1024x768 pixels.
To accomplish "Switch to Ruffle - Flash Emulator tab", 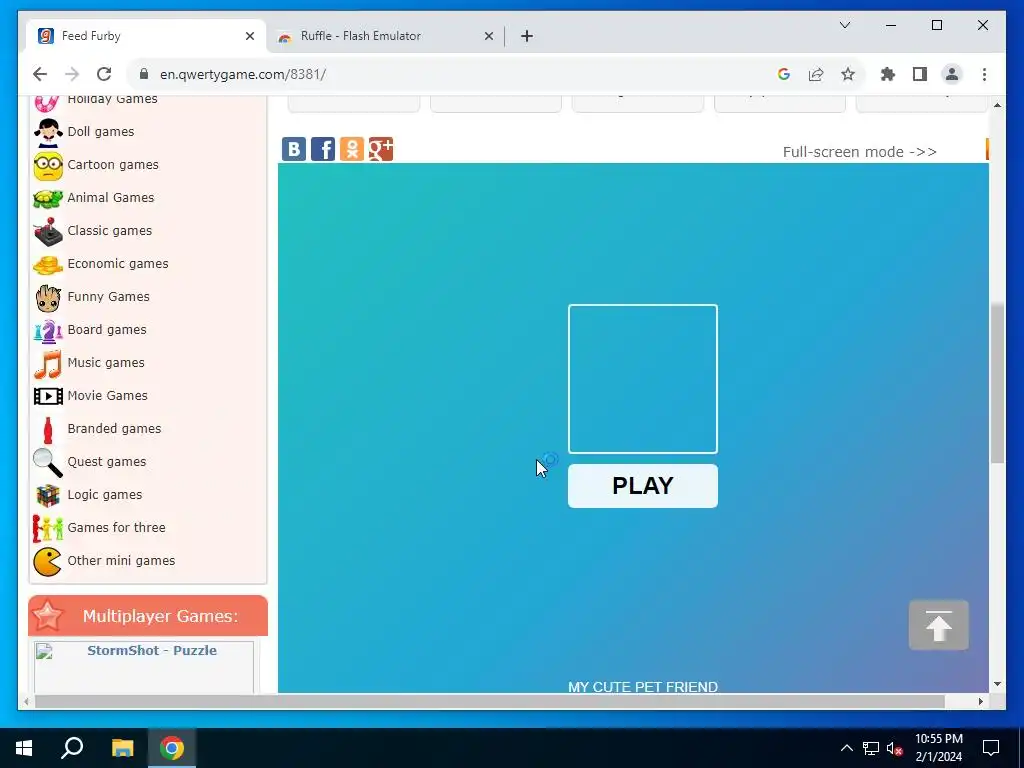I will [385, 36].
